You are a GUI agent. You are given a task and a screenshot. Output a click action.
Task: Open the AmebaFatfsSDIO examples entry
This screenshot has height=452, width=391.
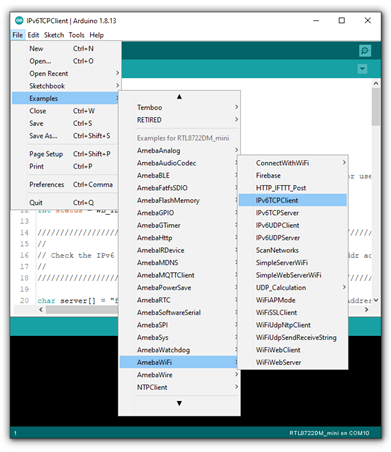[x=179, y=188]
